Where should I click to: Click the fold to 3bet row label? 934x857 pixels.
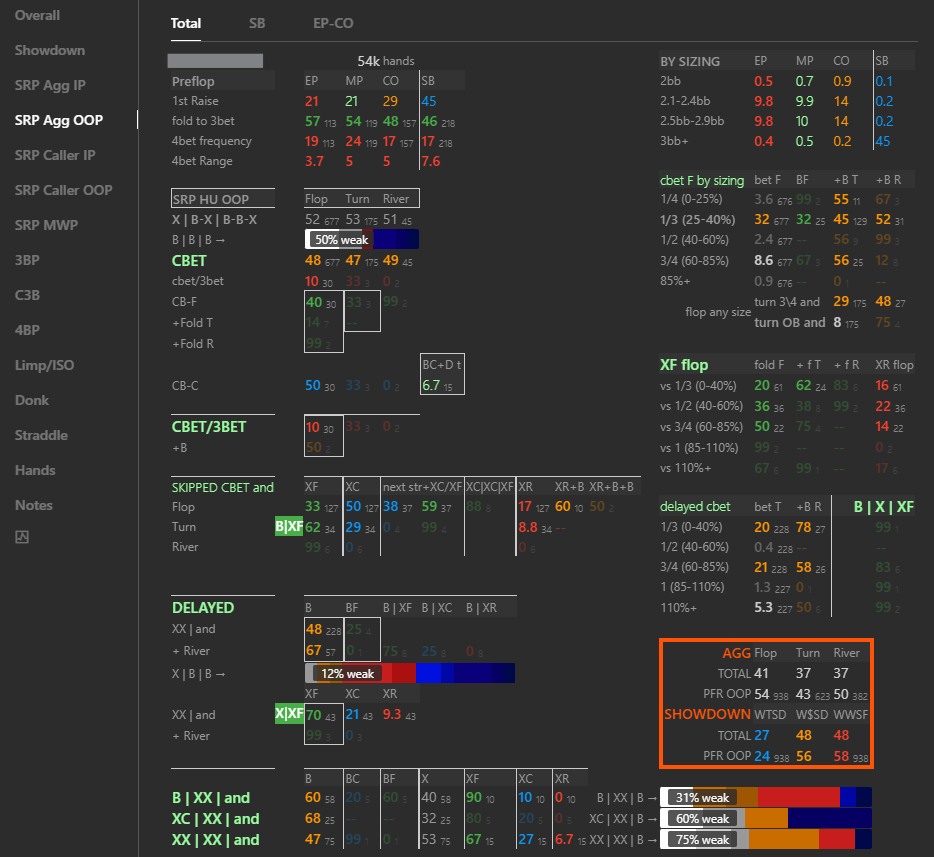pos(203,121)
